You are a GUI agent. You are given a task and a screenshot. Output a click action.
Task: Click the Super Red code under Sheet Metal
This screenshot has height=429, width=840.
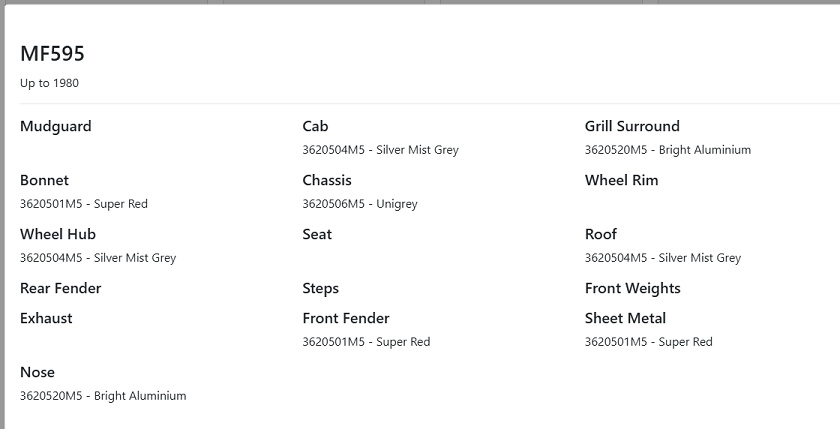(648, 342)
